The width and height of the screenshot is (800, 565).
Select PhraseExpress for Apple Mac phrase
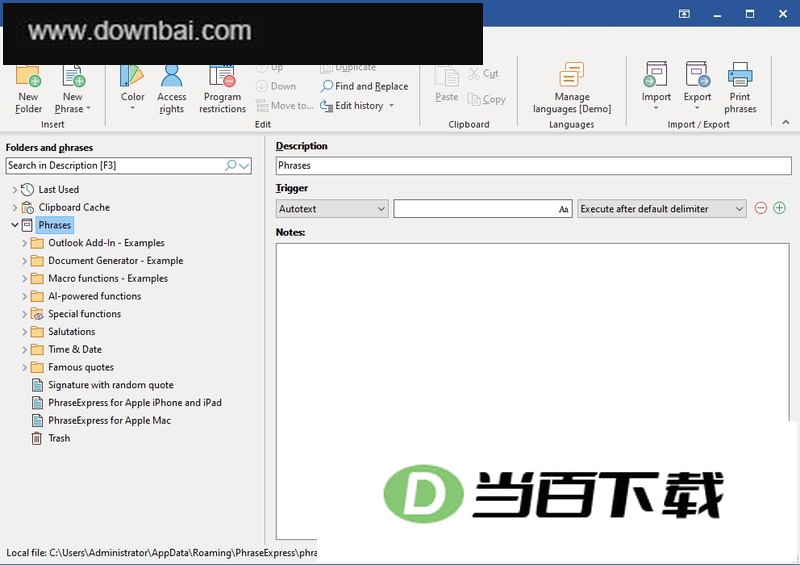(x=109, y=421)
